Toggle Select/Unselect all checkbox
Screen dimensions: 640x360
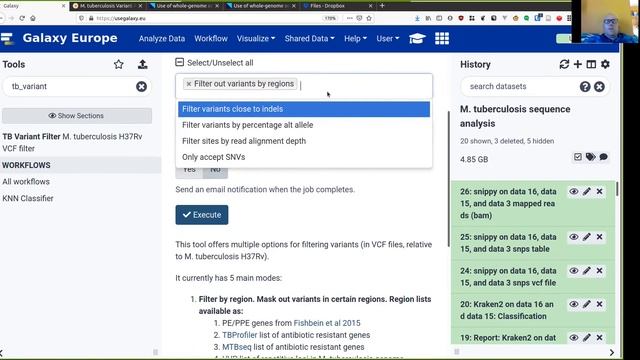180,62
